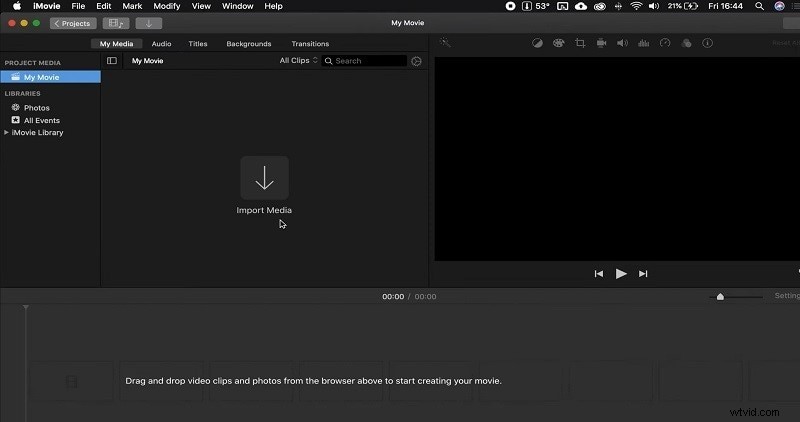The height and width of the screenshot is (422, 800).
Task: Switch to the Backgrounds tab
Action: 249,44
